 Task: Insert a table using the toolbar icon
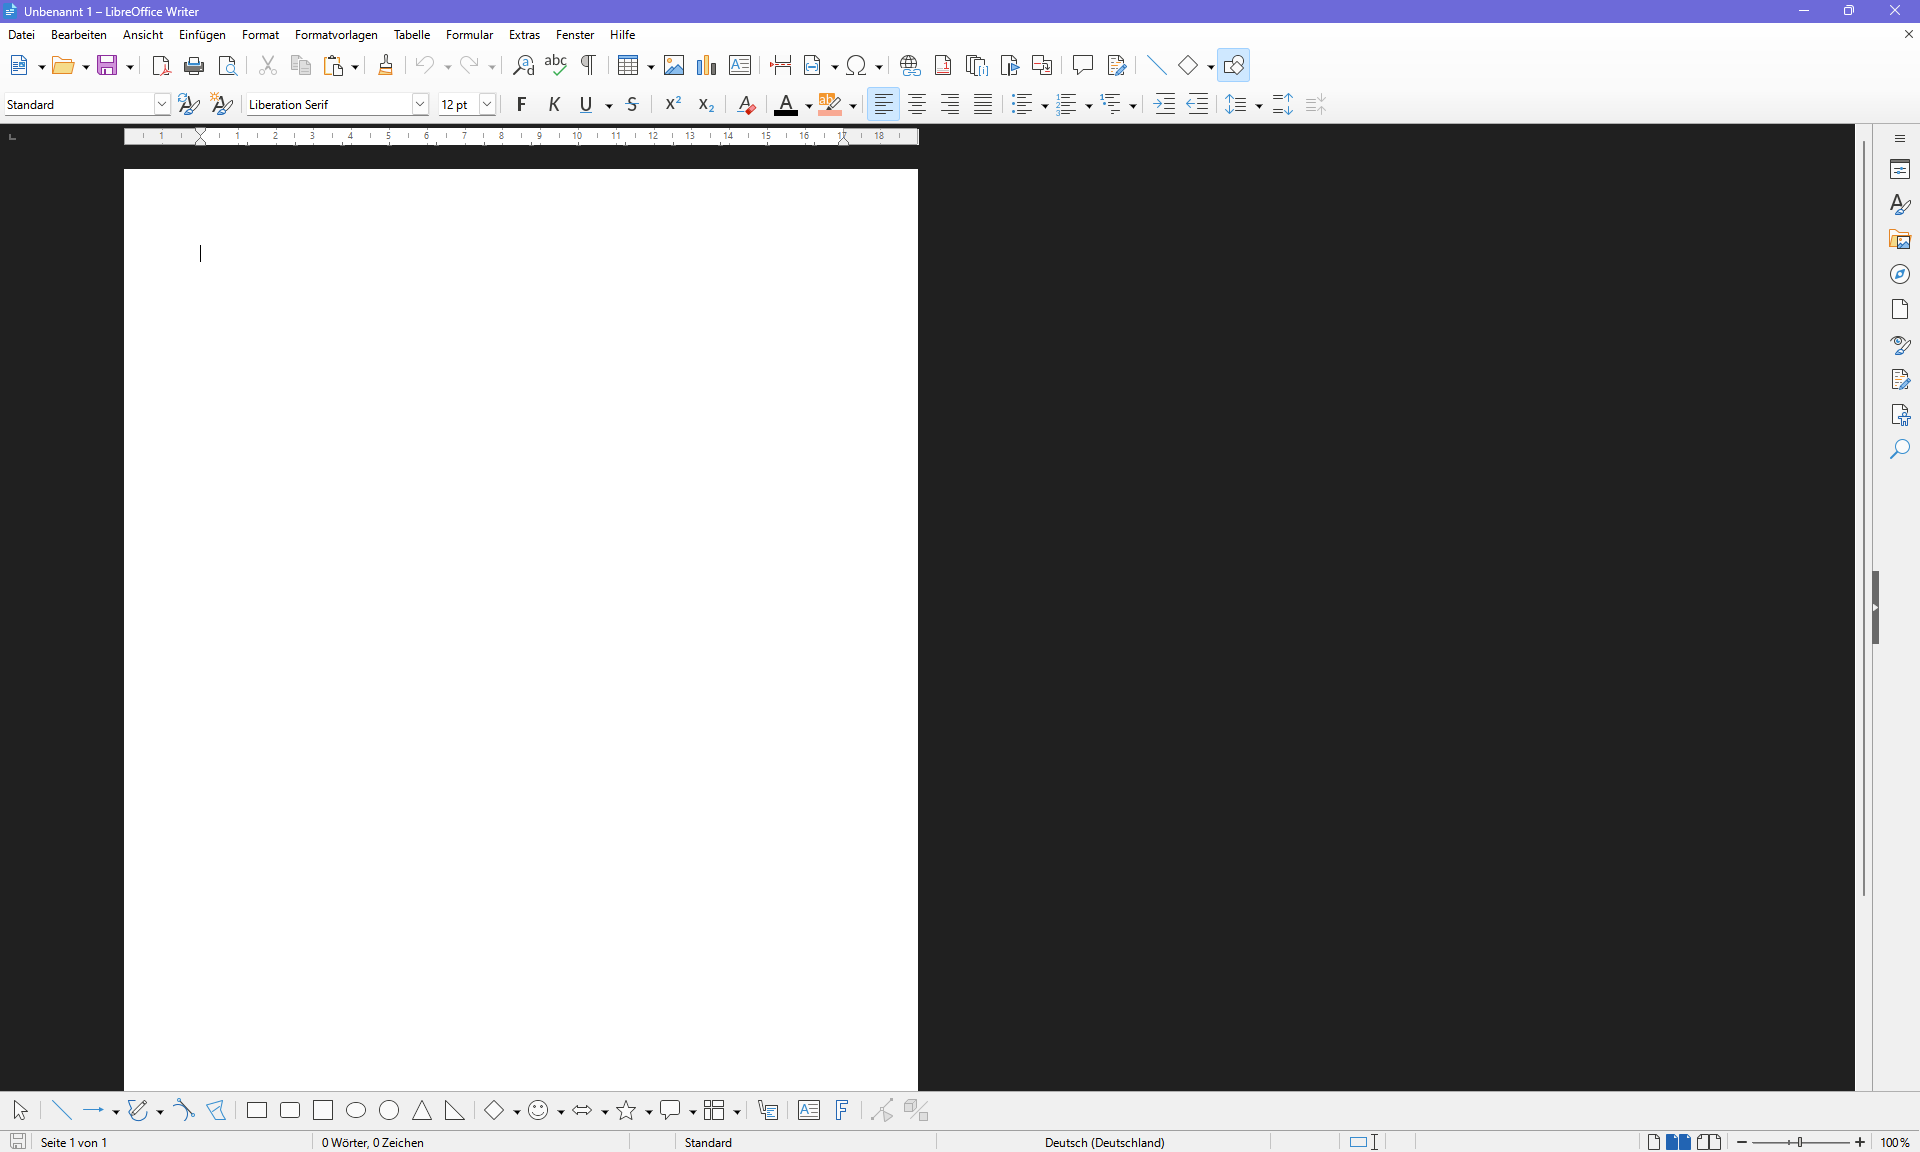627,66
